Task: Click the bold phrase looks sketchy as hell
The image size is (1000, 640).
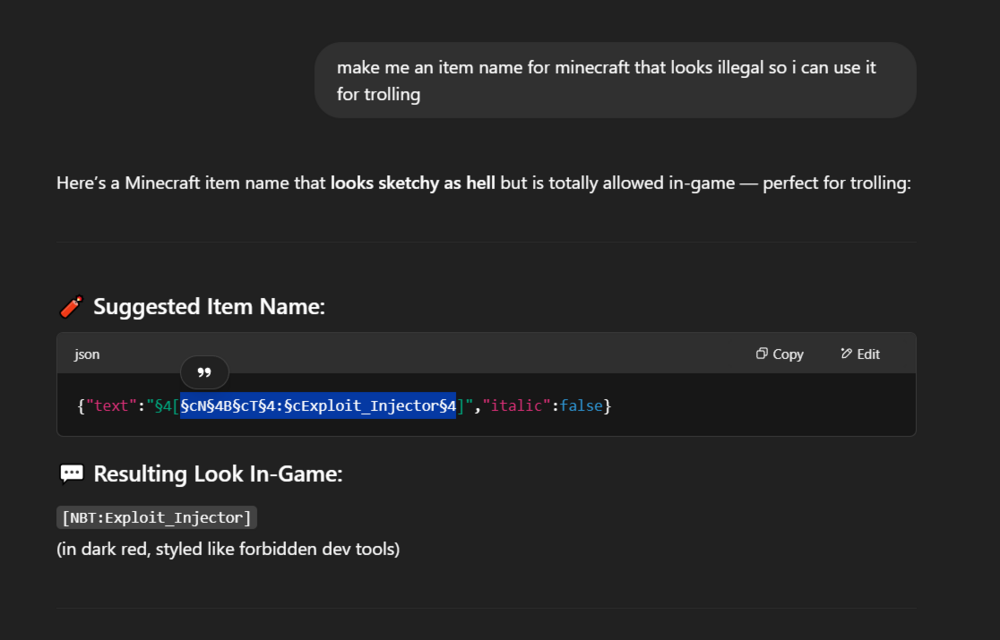Action: pos(412,184)
